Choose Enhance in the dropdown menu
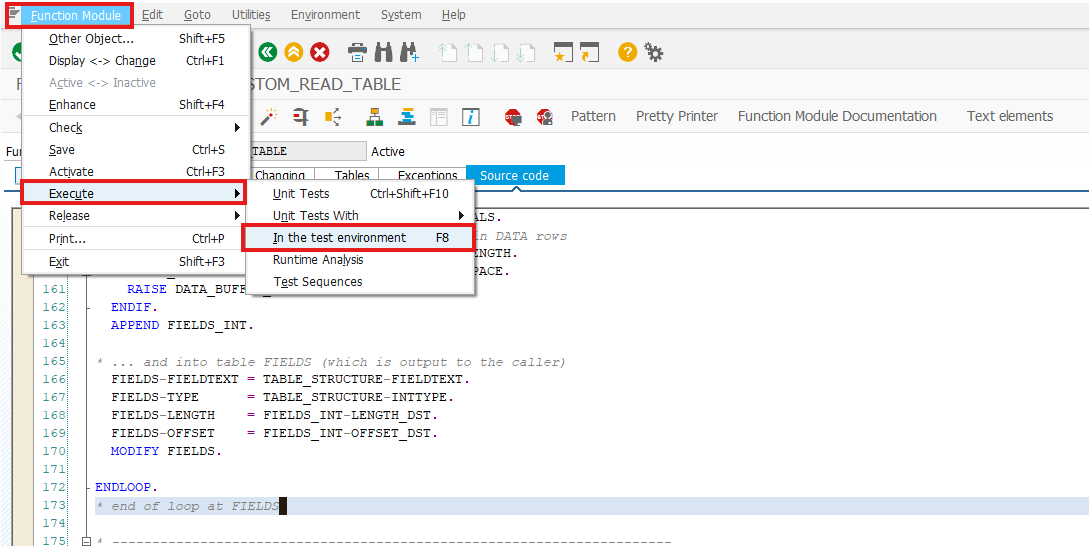 pyautogui.click(x=137, y=105)
